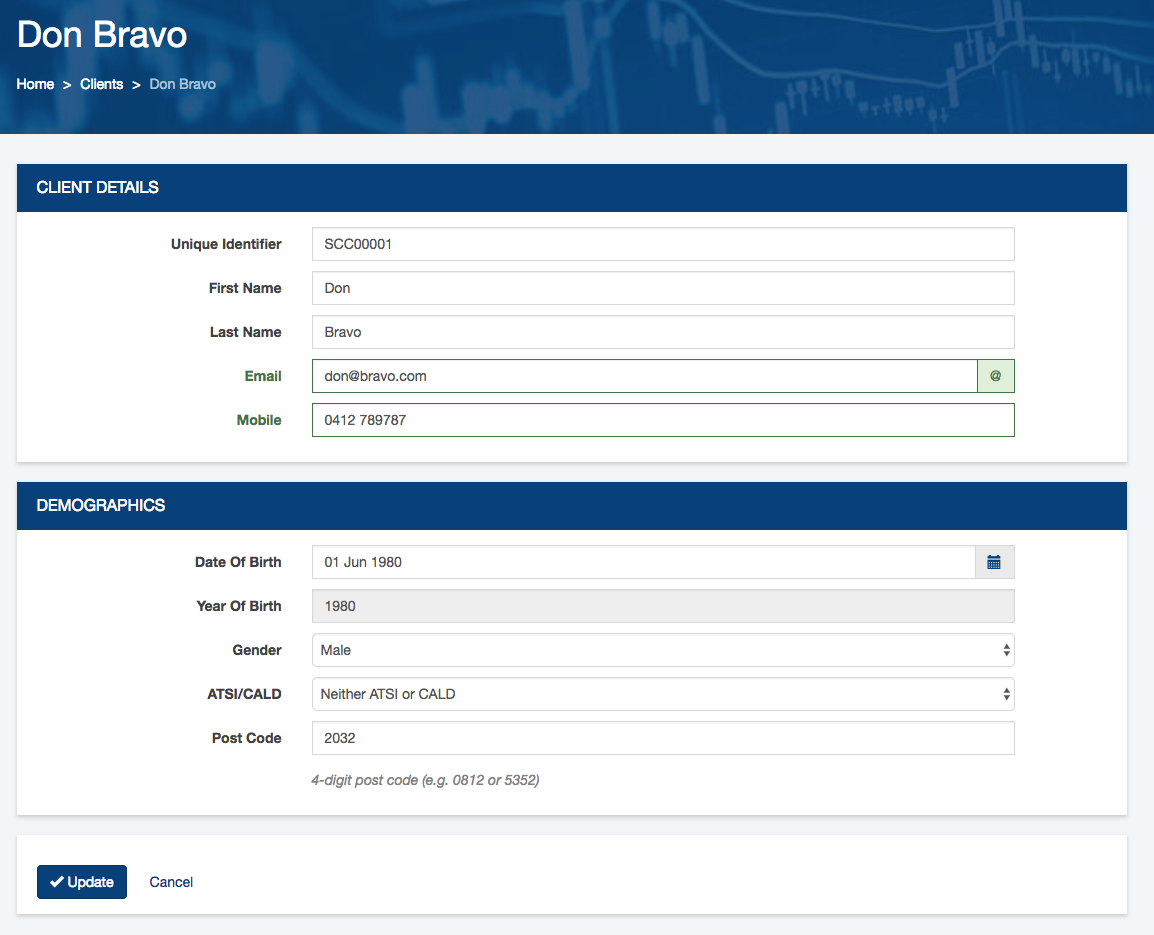Click the ATSI/CALD label

[244, 694]
